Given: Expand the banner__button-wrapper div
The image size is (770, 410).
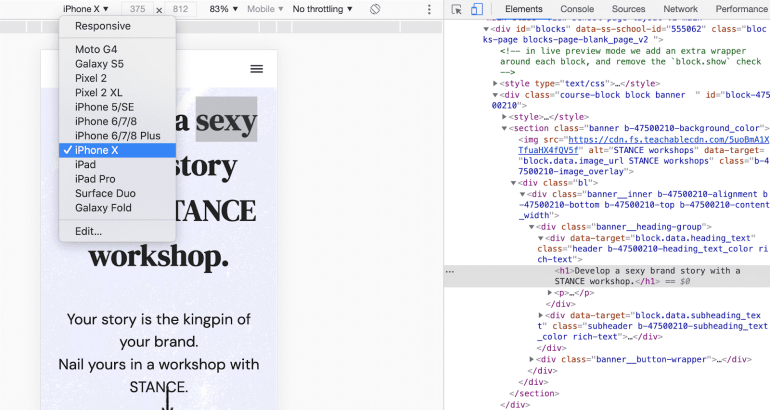Looking at the screenshot, I should (x=531, y=359).
